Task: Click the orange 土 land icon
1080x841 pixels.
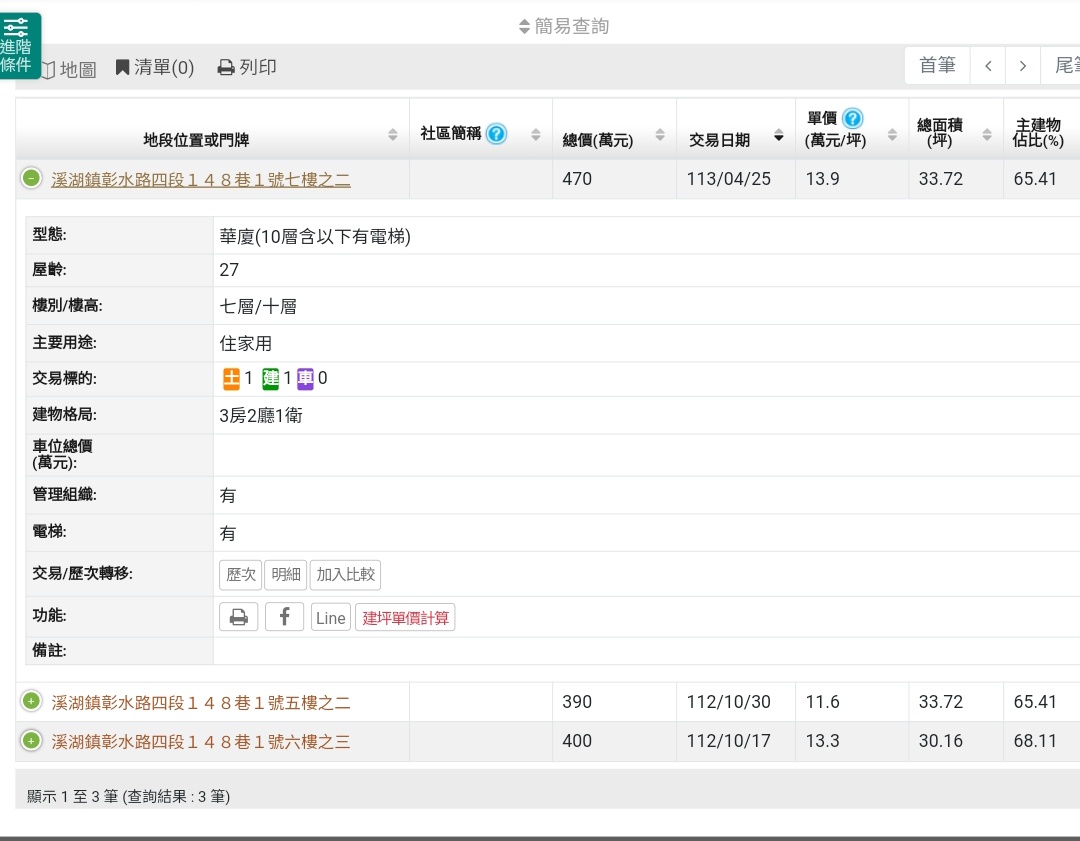Action: [x=231, y=378]
